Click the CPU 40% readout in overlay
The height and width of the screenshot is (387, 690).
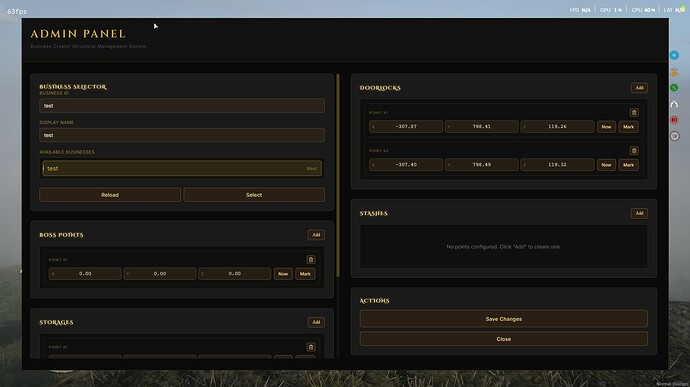pyautogui.click(x=643, y=10)
